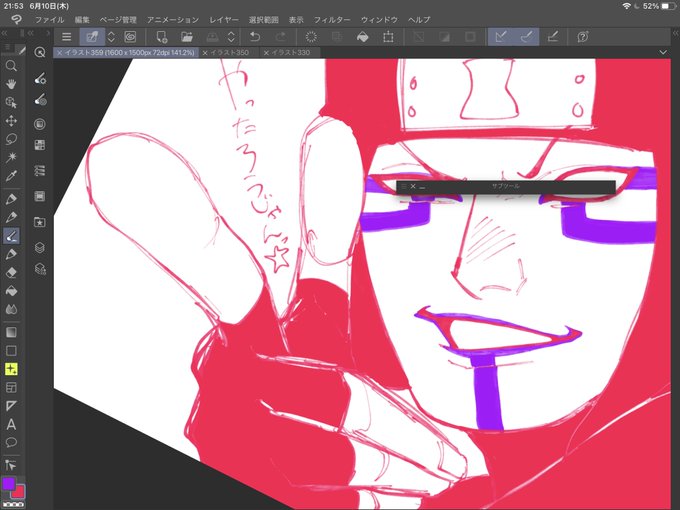Switch to the イラスト350 canvas tab
The height and width of the screenshot is (510, 680).
pyautogui.click(x=230, y=52)
